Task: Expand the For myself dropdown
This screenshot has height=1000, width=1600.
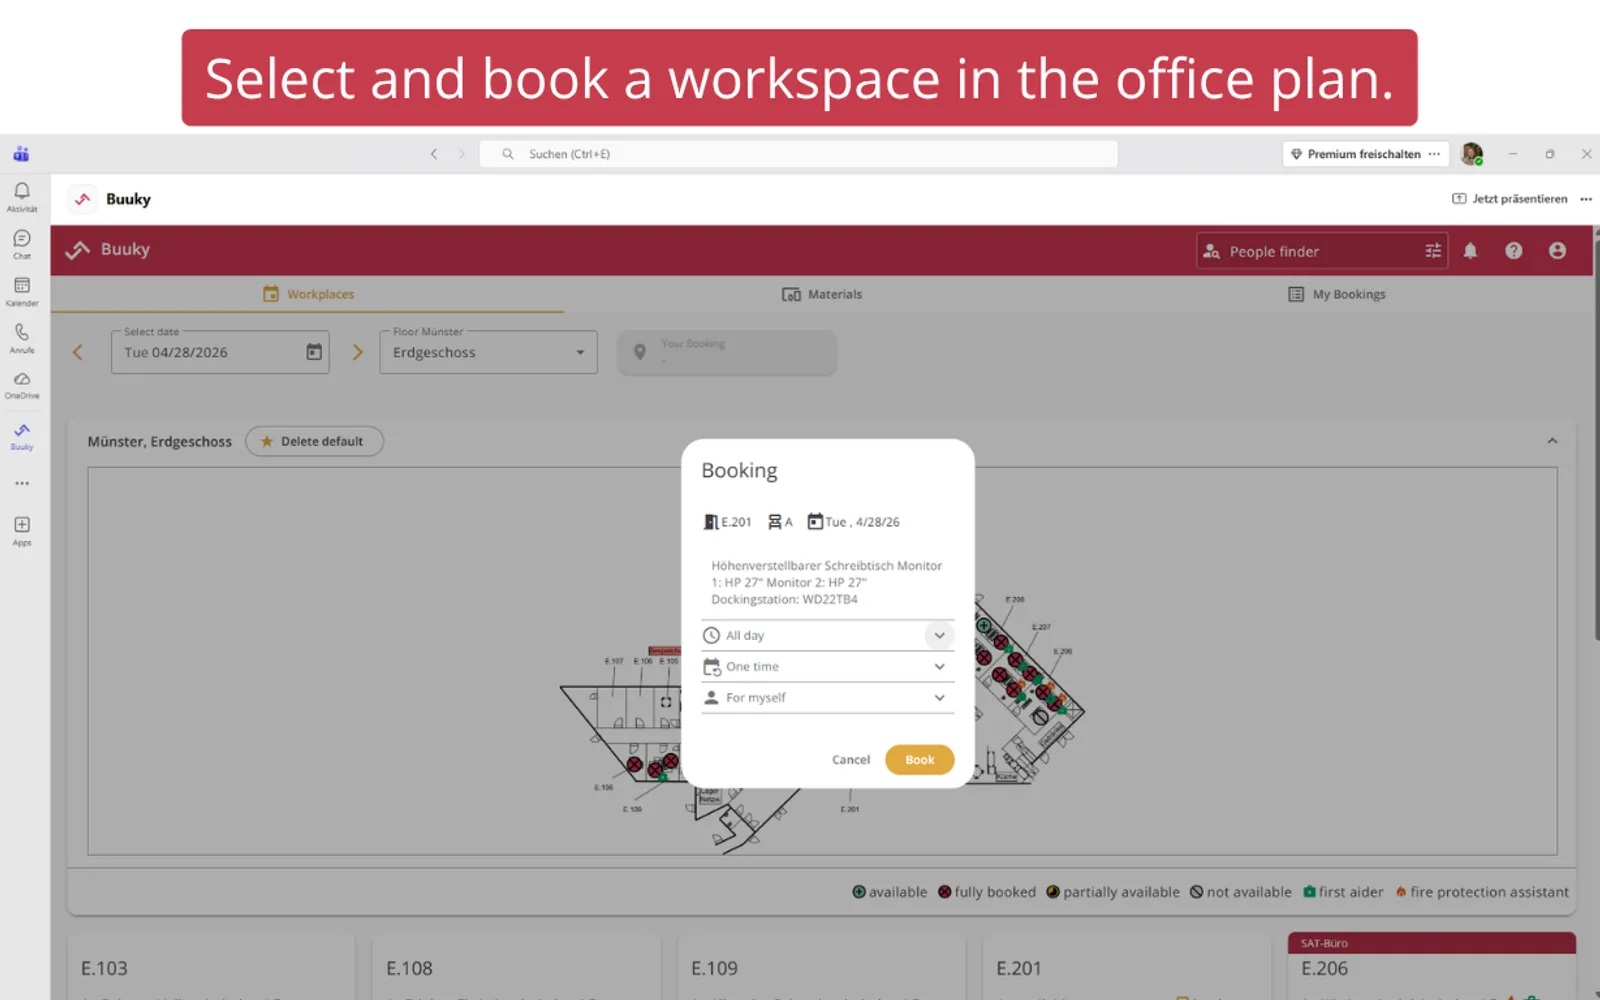Action: pos(828,697)
